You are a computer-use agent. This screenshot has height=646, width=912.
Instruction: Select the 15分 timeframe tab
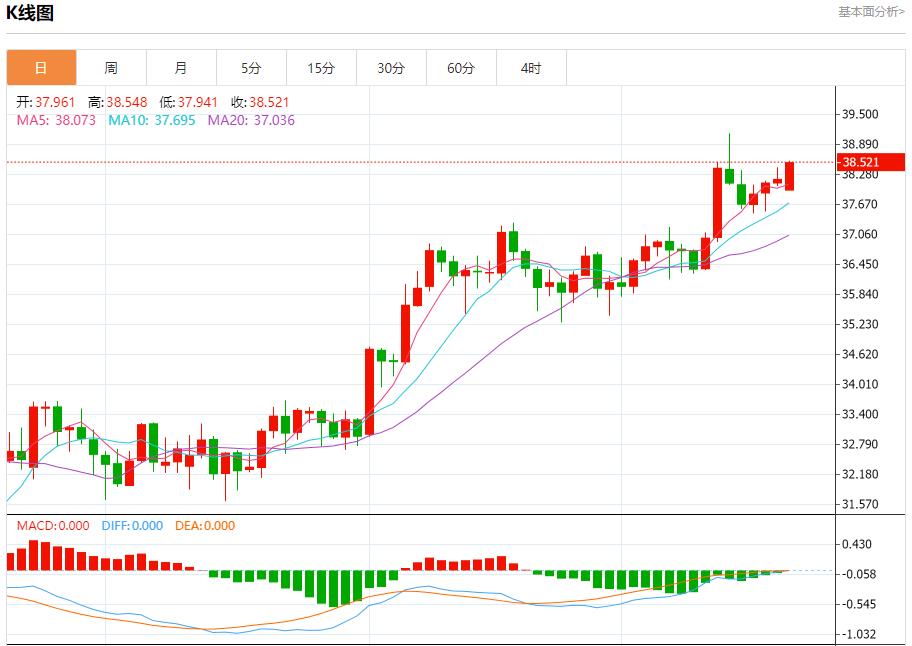point(321,68)
